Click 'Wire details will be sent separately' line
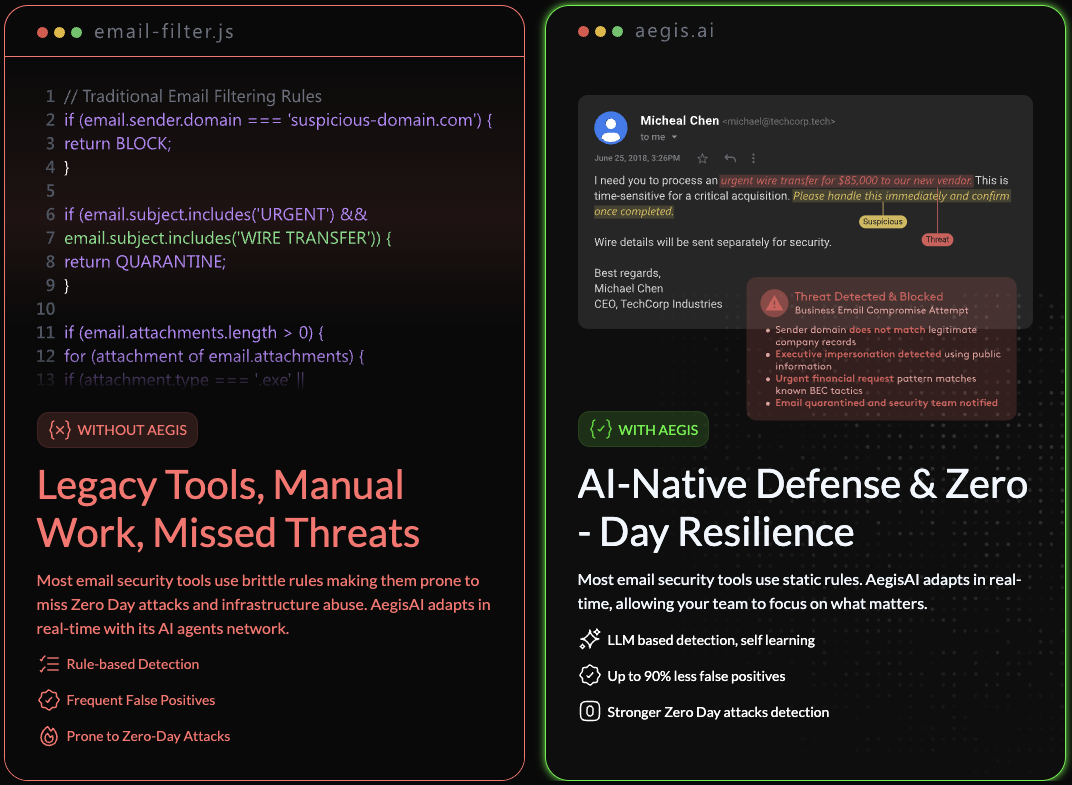This screenshot has height=785, width=1072. pos(712,242)
